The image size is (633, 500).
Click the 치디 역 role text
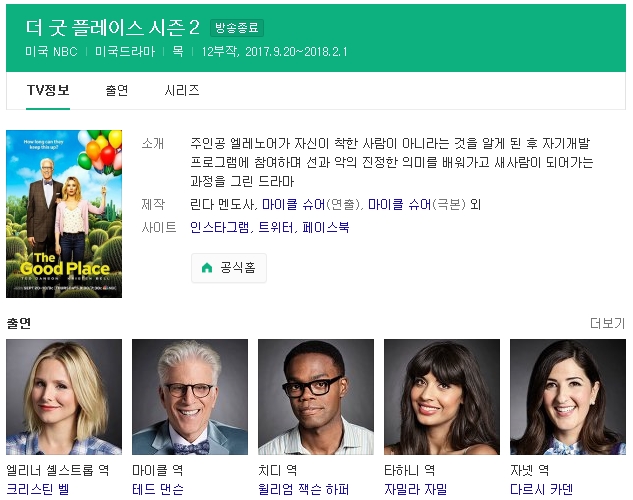pyautogui.click(x=277, y=470)
